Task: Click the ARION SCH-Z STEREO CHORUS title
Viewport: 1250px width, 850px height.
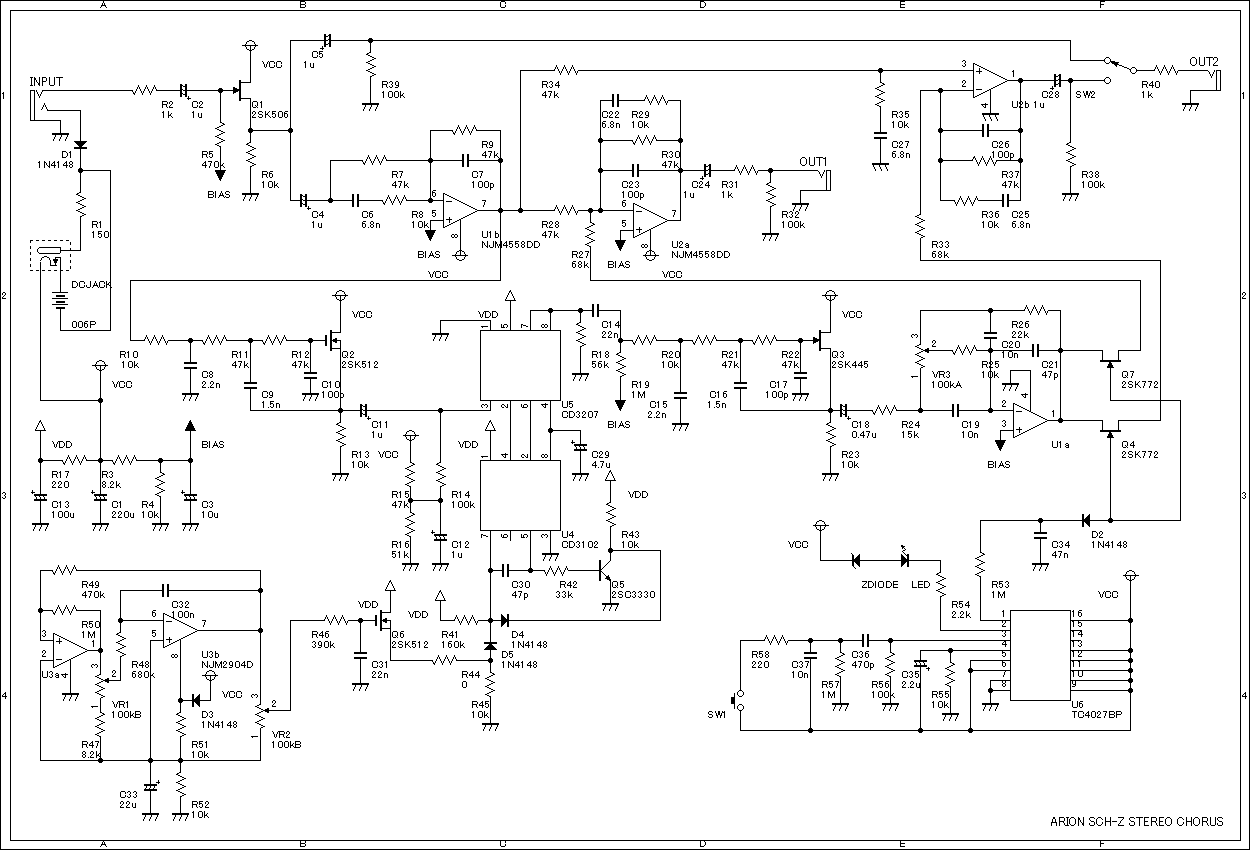Action: (1136, 822)
